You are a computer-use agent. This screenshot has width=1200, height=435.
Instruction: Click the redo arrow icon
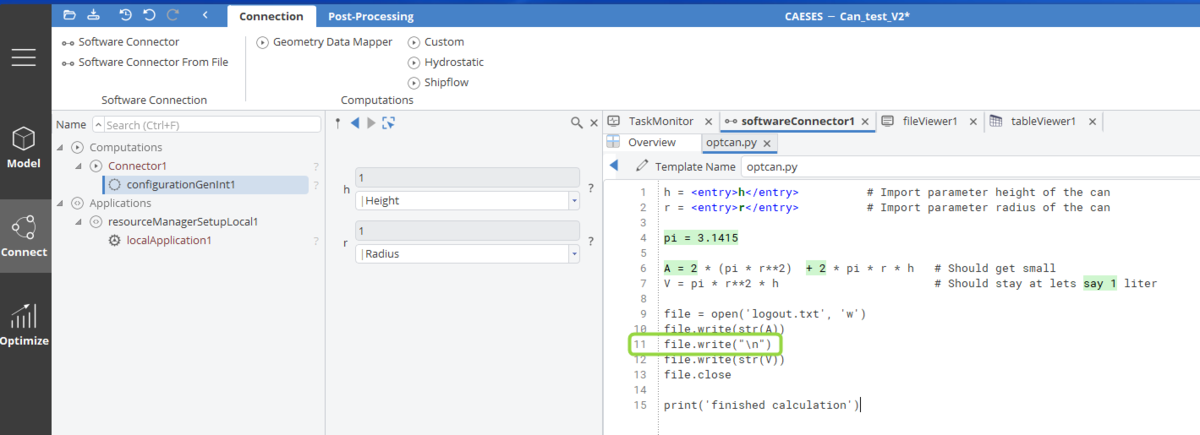173,15
